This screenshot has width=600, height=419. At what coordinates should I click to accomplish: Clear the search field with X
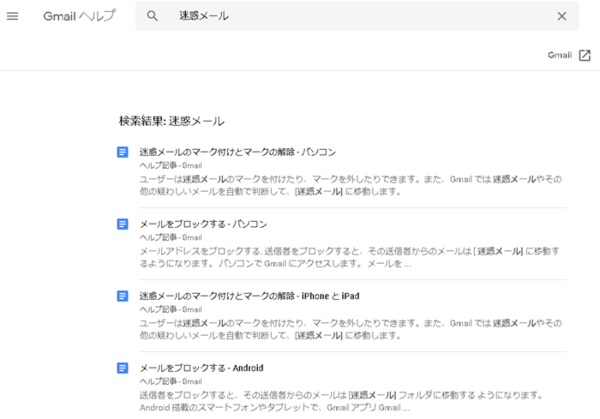[x=562, y=16]
